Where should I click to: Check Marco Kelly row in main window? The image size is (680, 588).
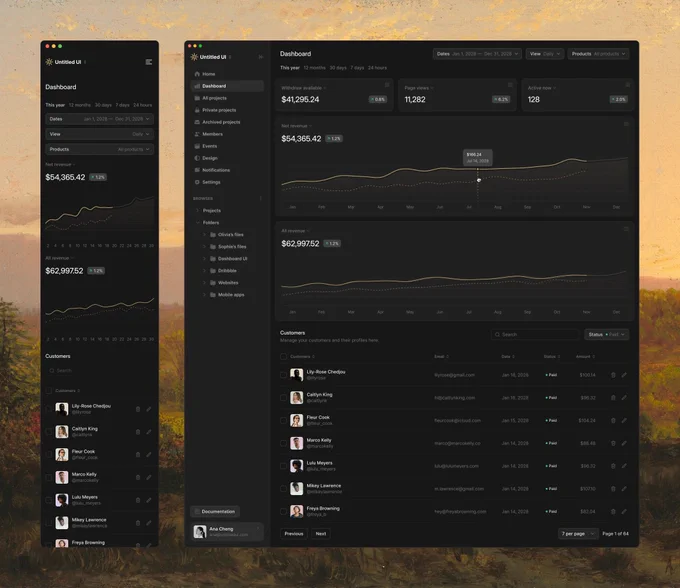tap(284, 443)
